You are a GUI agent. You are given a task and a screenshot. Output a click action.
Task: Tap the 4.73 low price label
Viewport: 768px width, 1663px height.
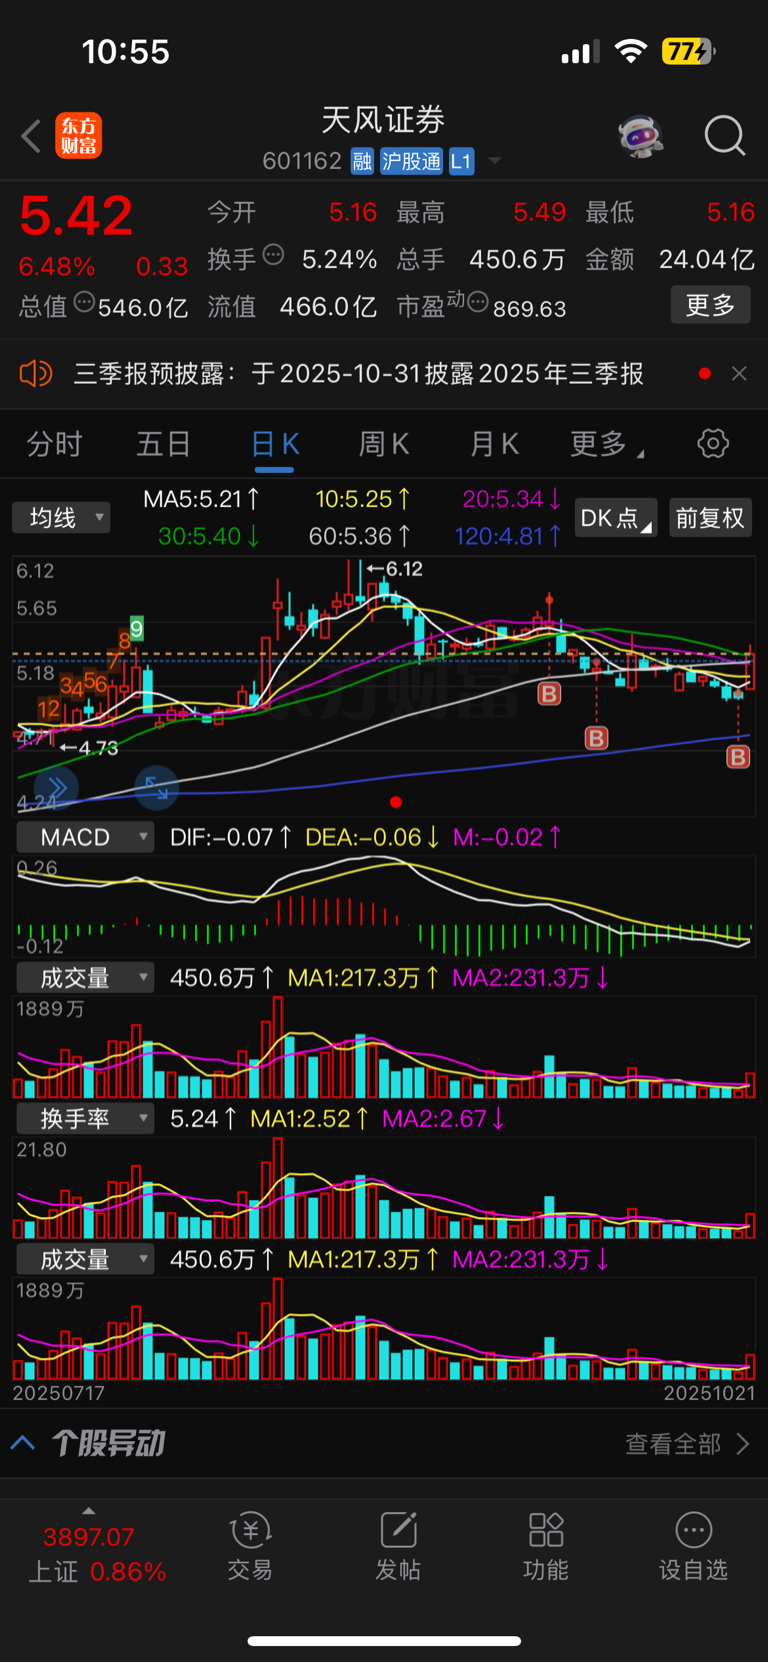click(89, 748)
